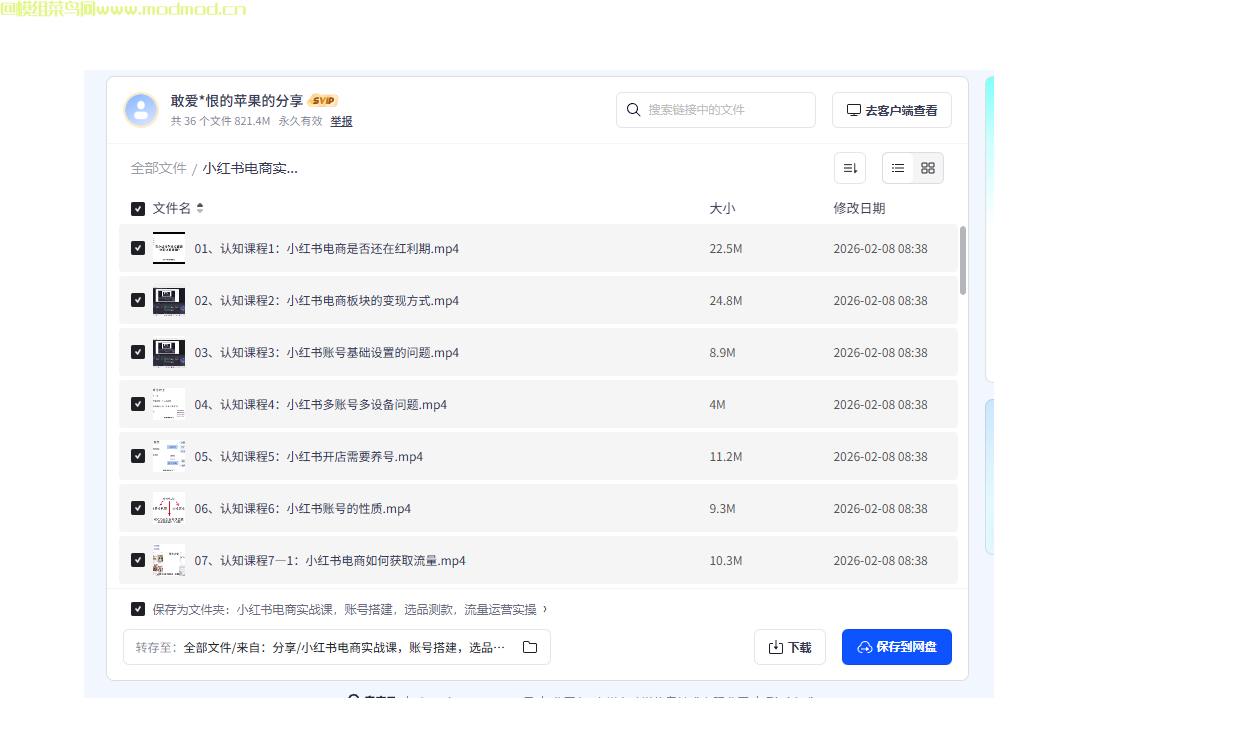Click the file name sort arrows
This screenshot has width=1246, height=749.
(x=200, y=208)
